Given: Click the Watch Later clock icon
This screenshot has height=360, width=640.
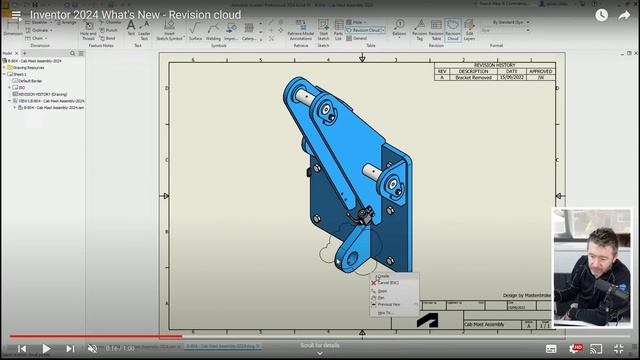Looking at the screenshot, I should (x=601, y=16).
